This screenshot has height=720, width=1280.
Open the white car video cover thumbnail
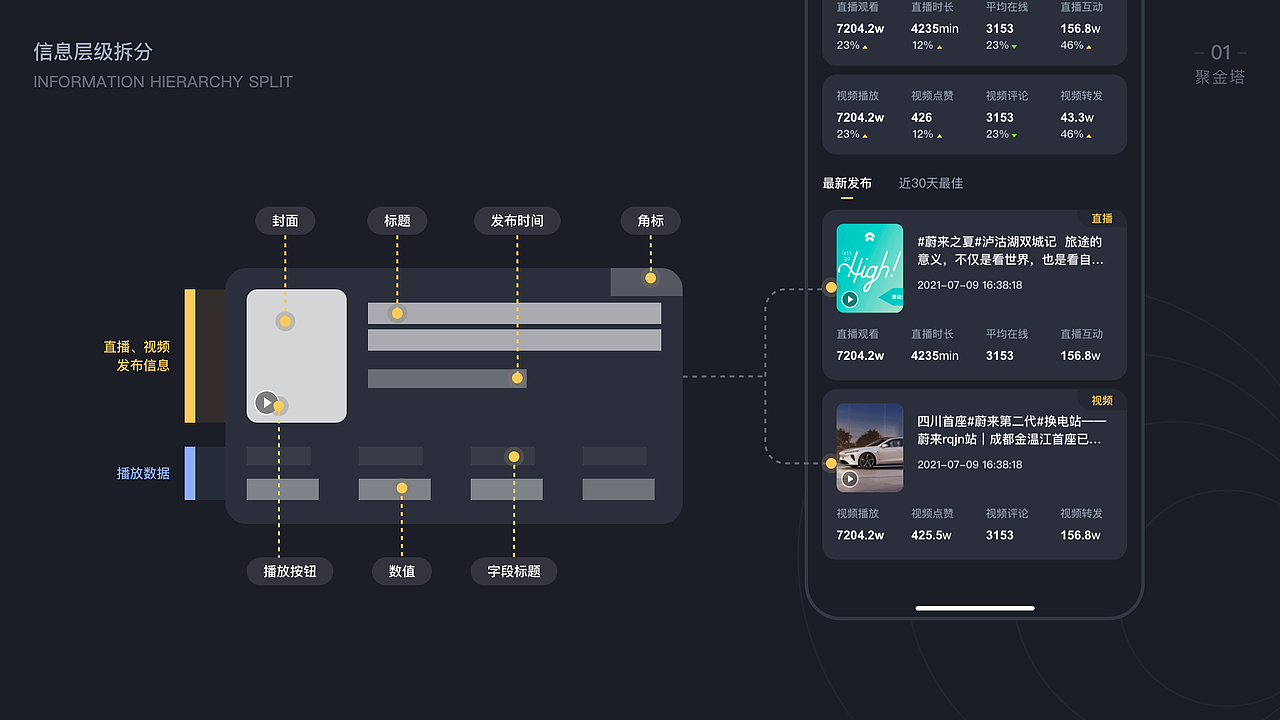[869, 447]
